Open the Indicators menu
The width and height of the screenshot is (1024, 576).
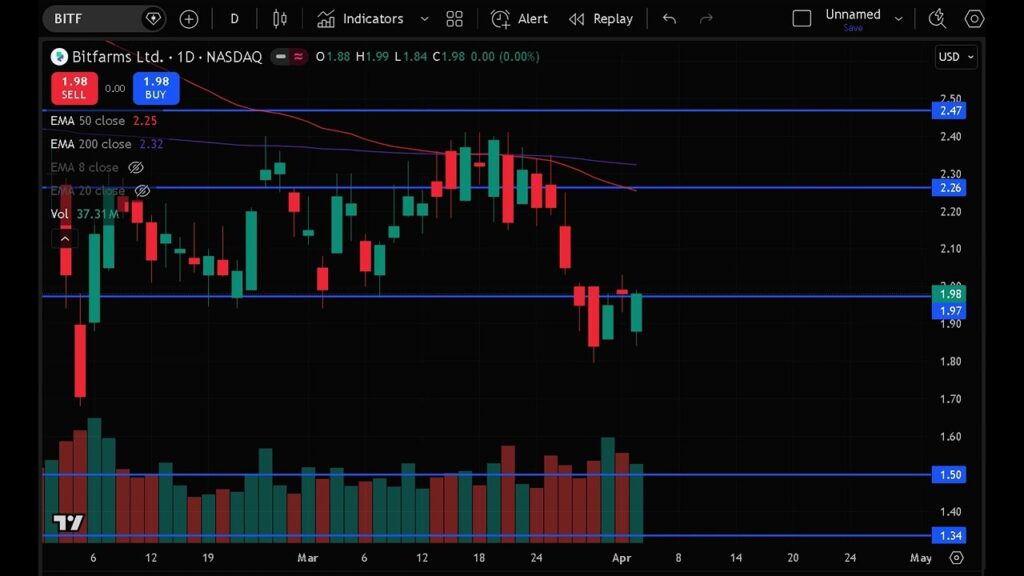coord(360,19)
